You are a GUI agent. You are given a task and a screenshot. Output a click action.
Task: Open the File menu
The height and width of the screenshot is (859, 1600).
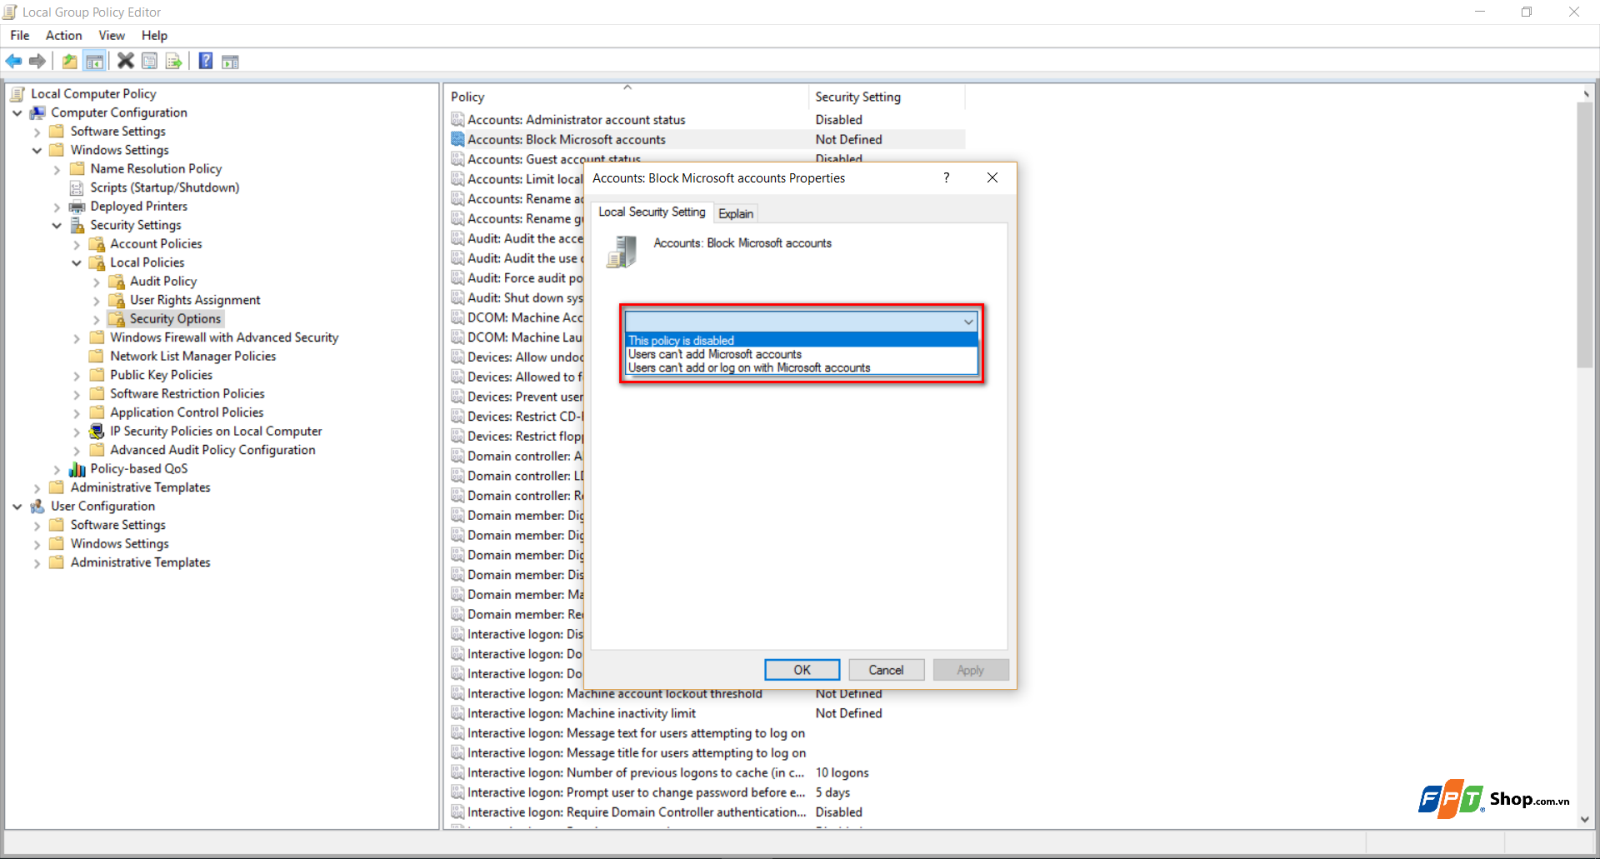pyautogui.click(x=20, y=36)
